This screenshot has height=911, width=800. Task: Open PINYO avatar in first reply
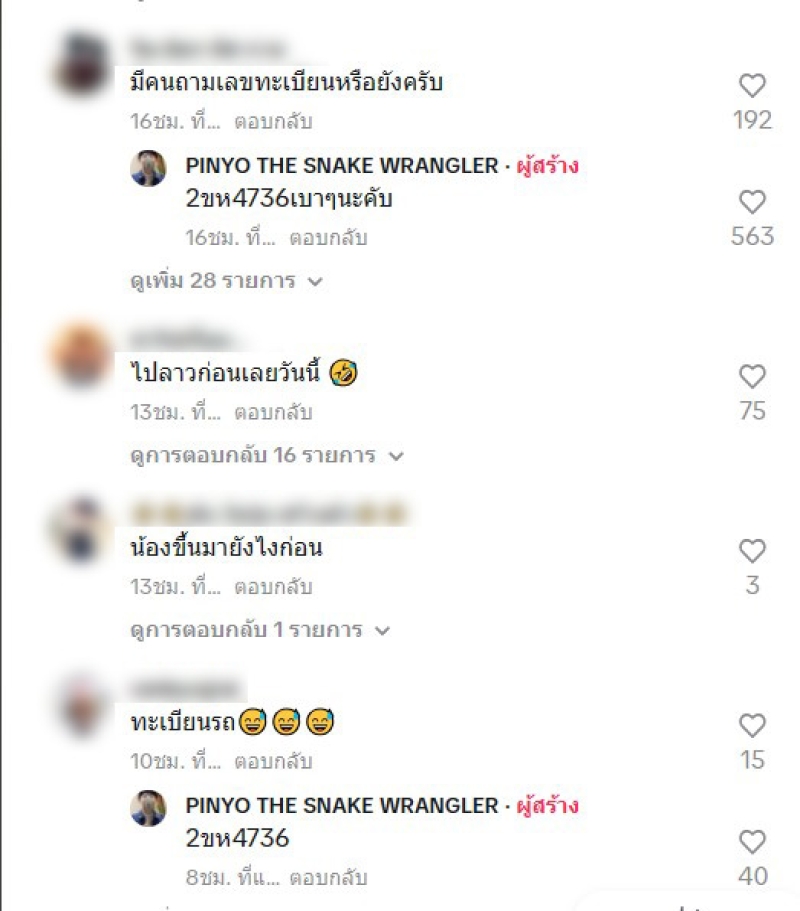click(148, 168)
